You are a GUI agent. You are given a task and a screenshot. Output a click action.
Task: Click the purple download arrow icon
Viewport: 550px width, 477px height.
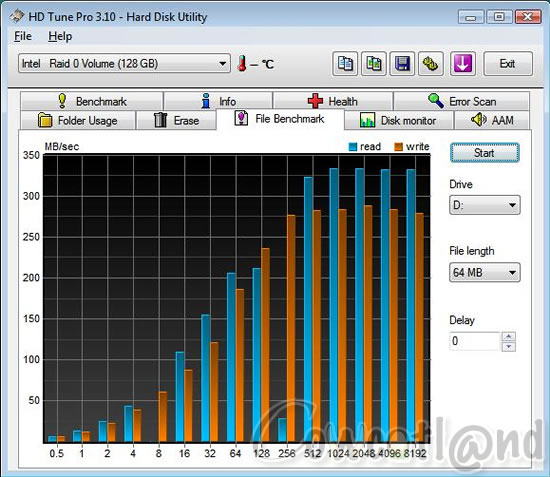(x=463, y=64)
